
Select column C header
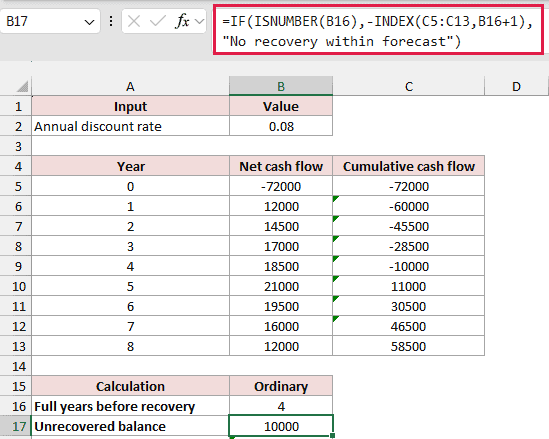pyautogui.click(x=409, y=86)
